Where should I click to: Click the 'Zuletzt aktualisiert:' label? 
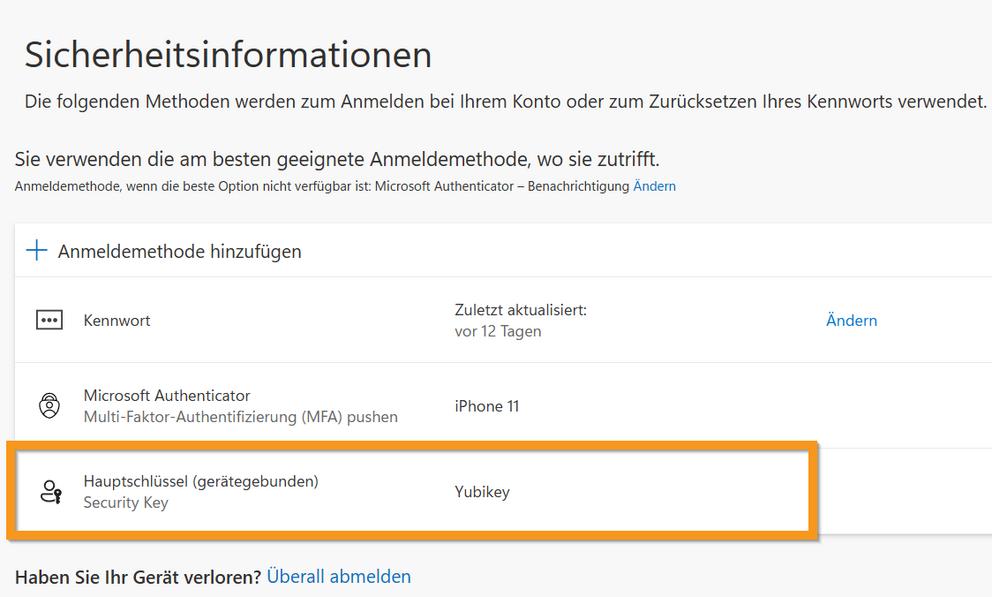point(520,310)
